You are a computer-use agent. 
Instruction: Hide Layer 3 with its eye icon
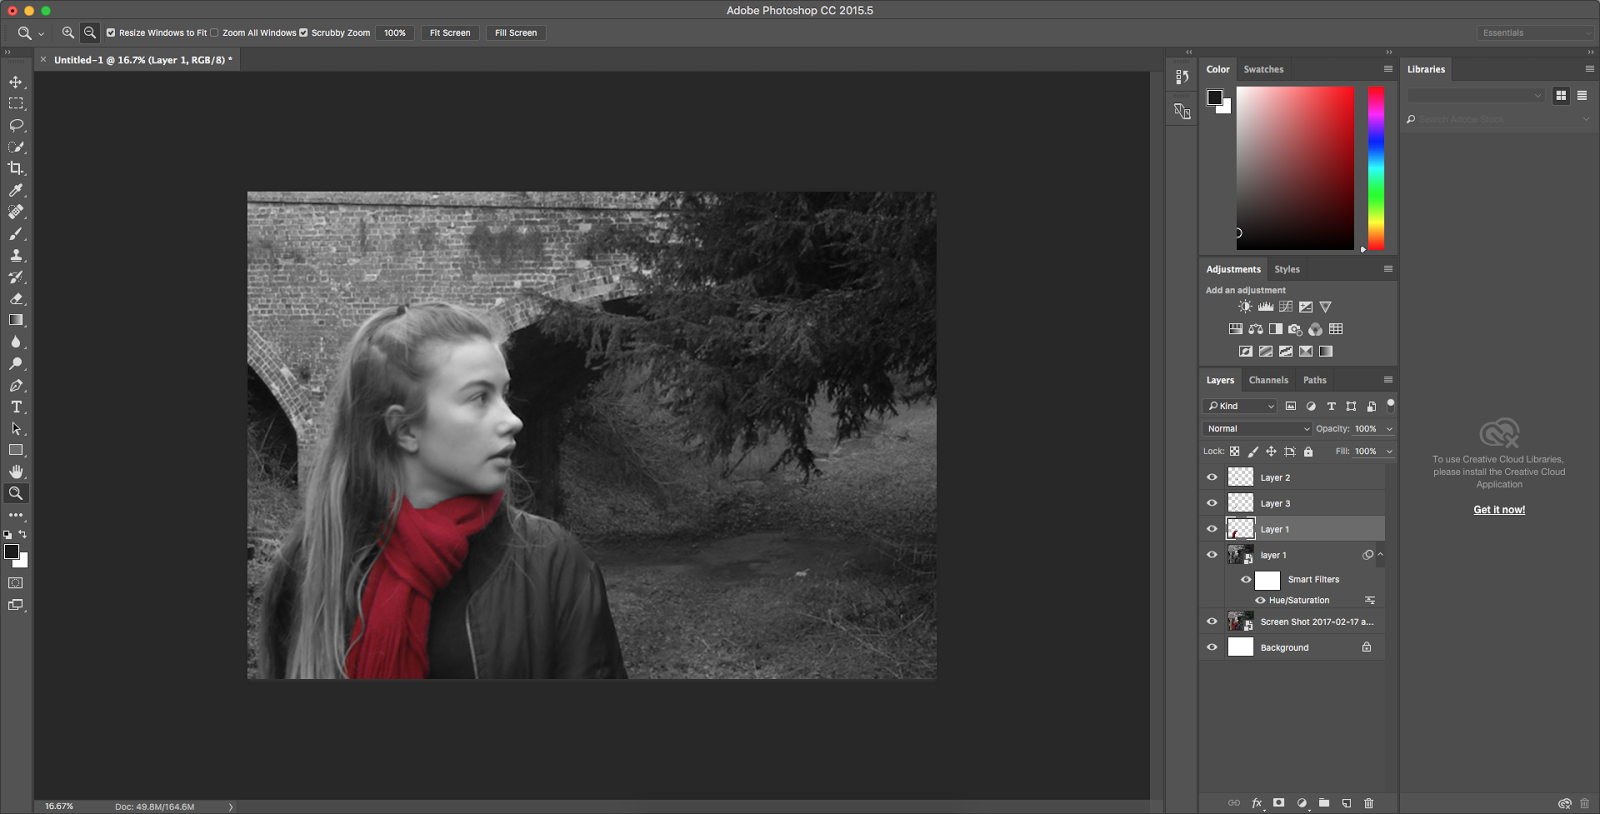point(1212,503)
